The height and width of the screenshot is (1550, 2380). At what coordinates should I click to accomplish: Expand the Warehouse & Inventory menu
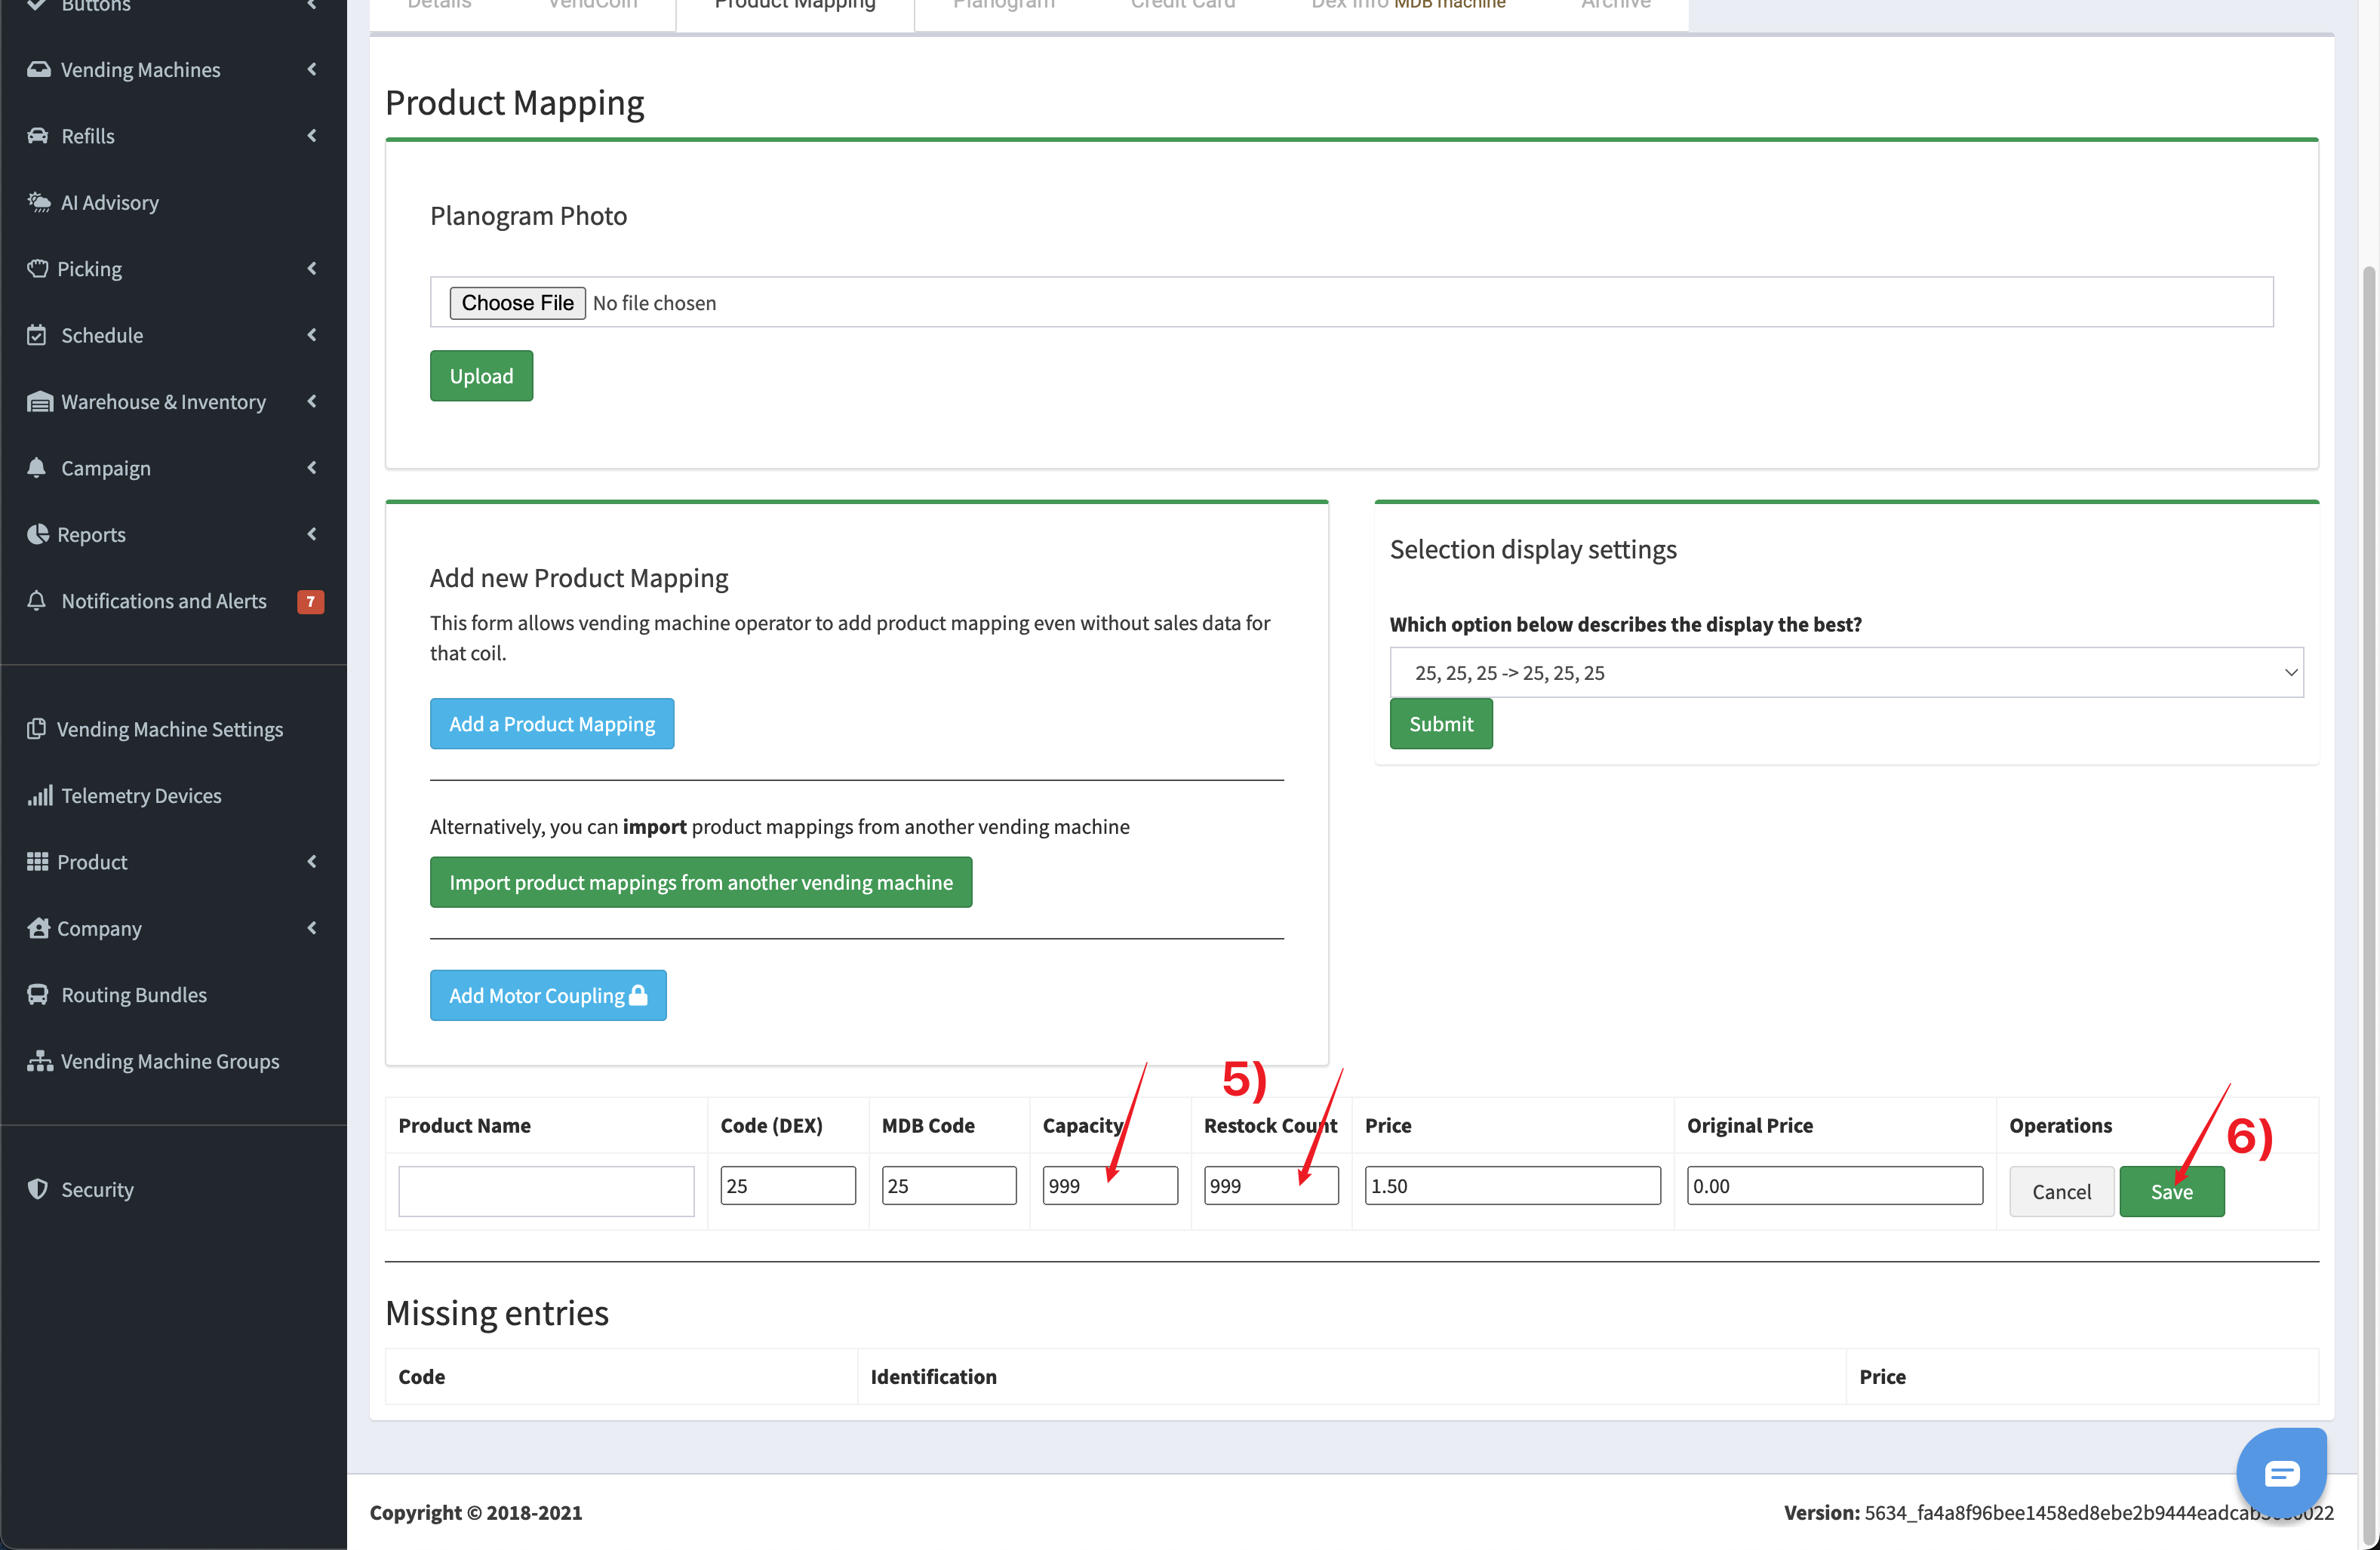(x=163, y=402)
